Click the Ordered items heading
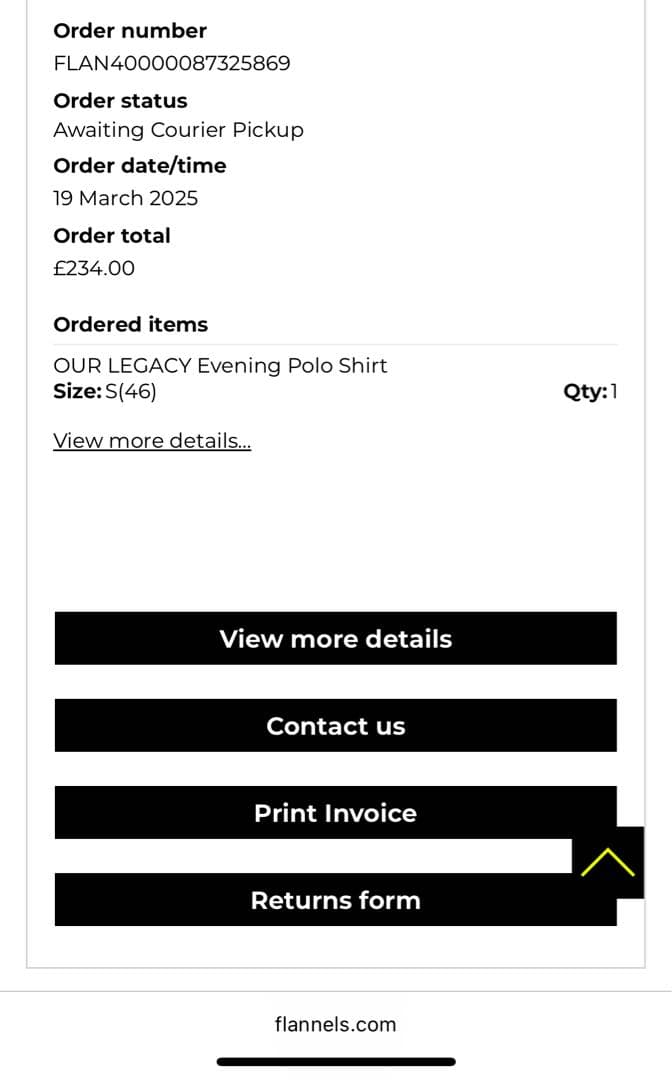 click(x=131, y=325)
